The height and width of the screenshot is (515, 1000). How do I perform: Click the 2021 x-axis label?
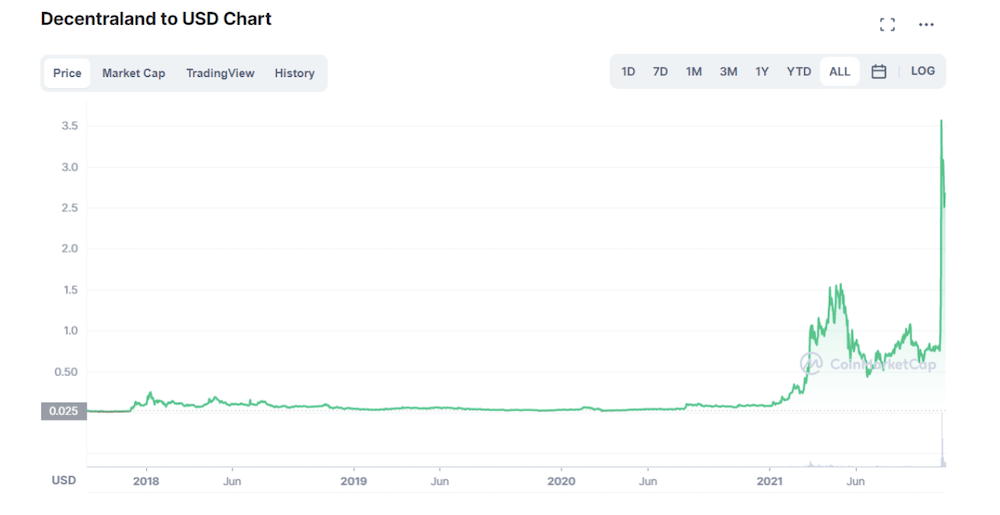[x=769, y=481]
